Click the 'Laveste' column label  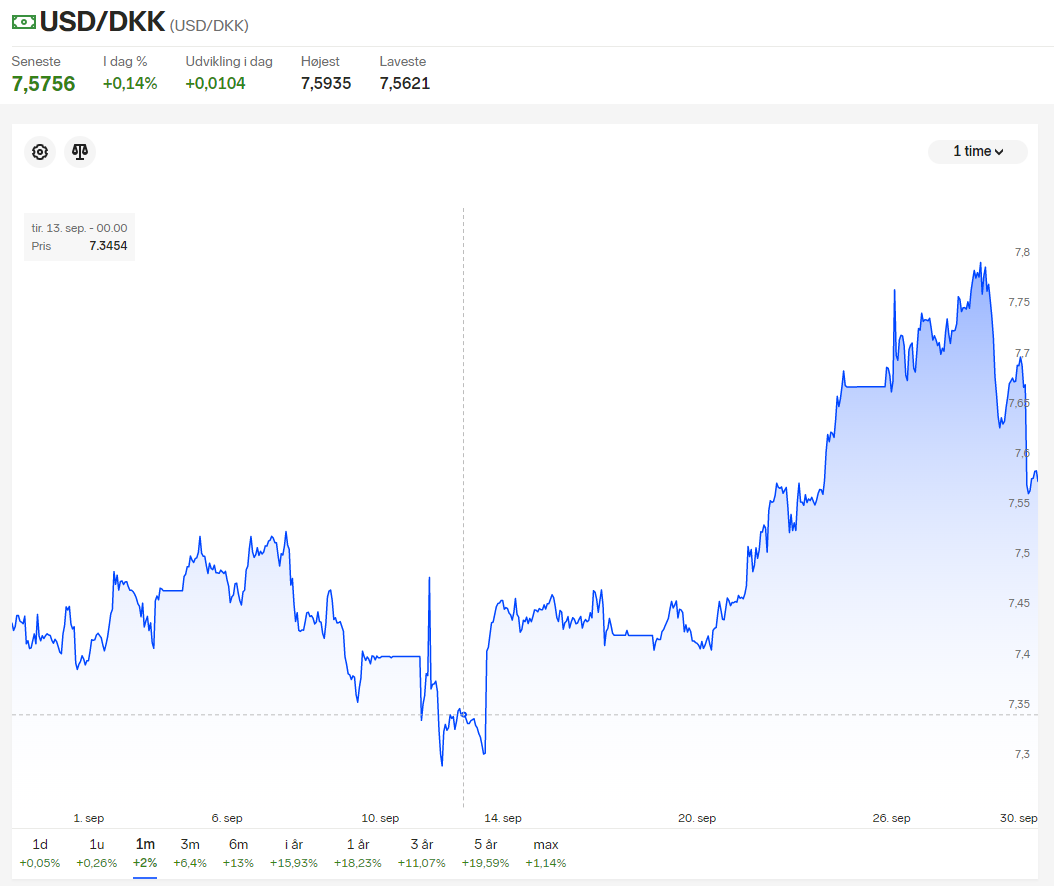403,61
